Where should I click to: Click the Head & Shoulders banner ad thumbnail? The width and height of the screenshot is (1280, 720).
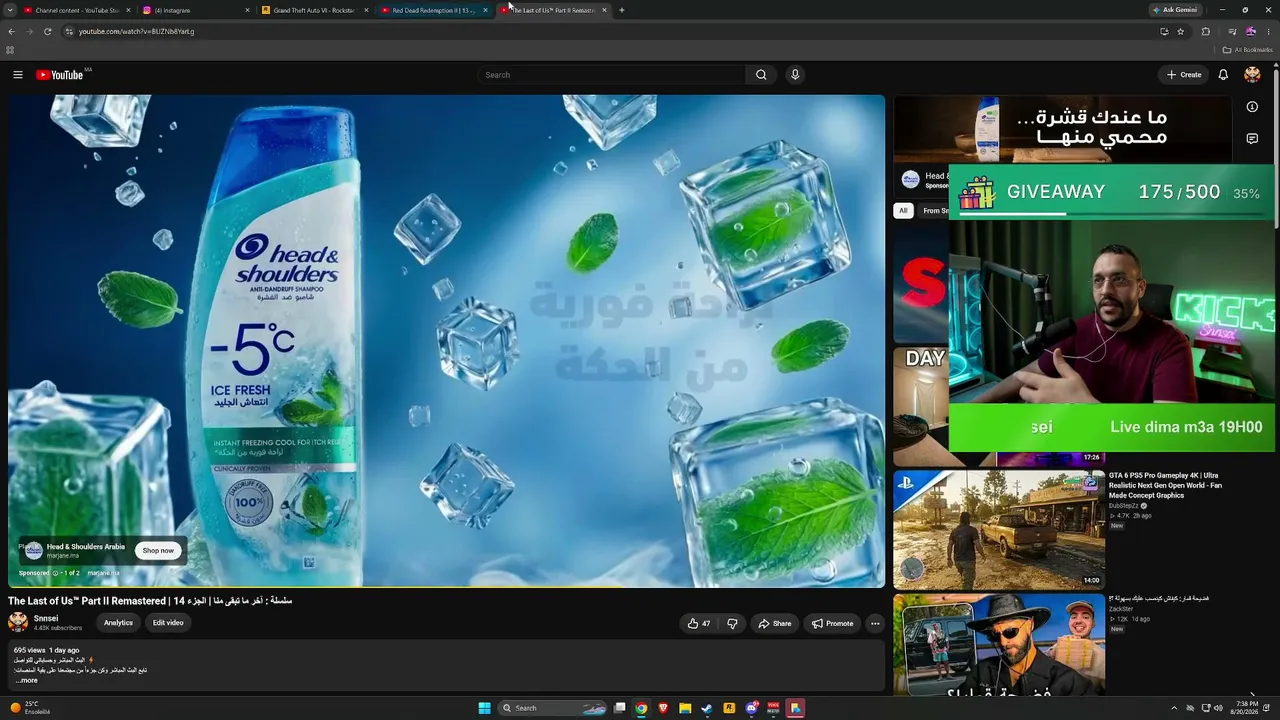[x=1063, y=129]
